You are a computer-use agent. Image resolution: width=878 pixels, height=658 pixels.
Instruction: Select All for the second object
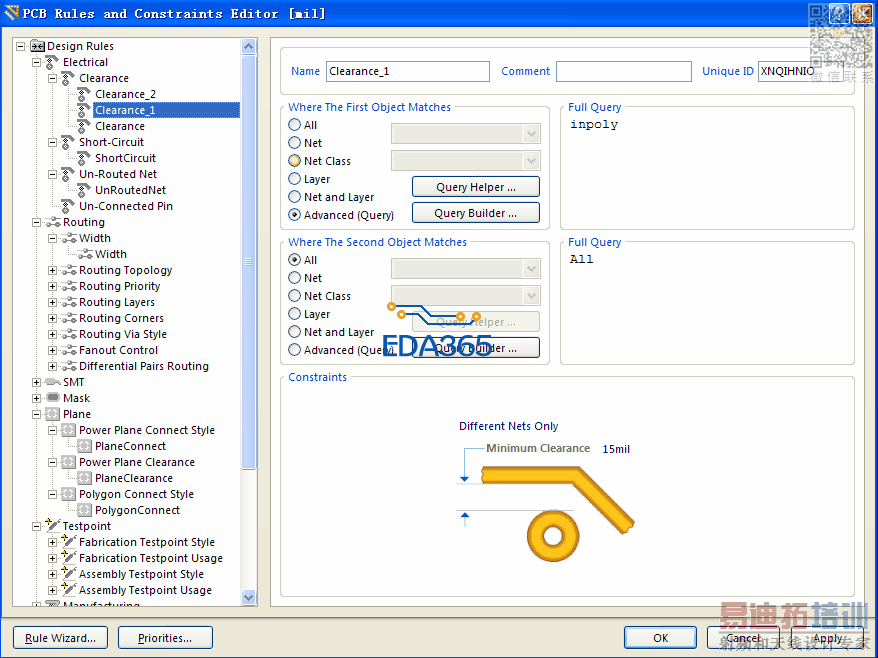tap(295, 260)
